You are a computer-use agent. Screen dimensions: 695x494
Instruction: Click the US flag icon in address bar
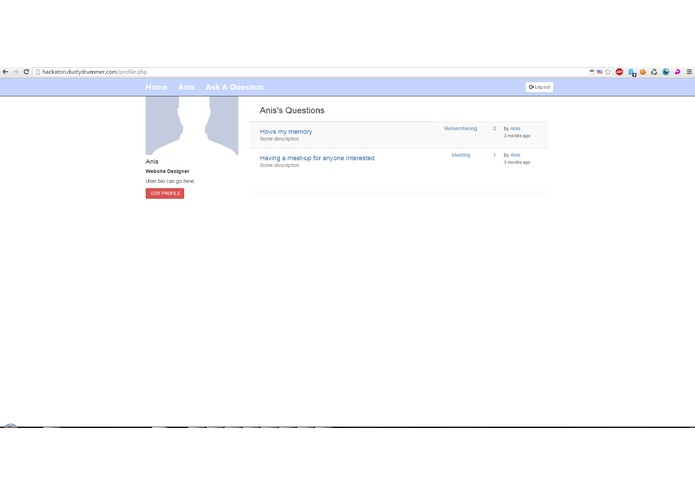(x=599, y=72)
